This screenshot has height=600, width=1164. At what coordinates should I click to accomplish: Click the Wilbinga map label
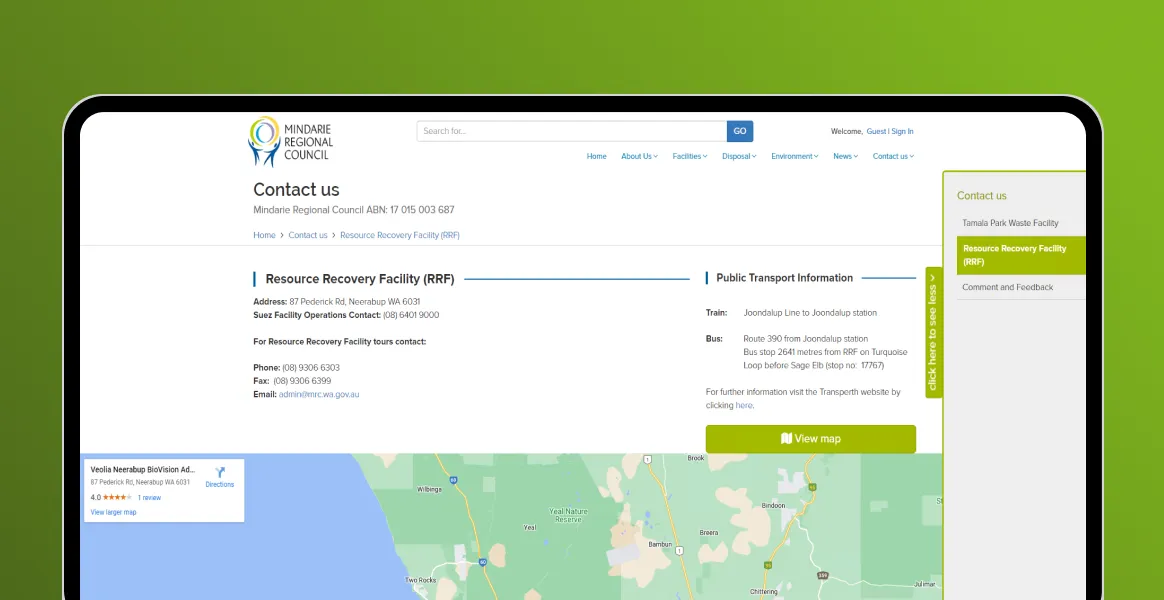click(x=429, y=489)
